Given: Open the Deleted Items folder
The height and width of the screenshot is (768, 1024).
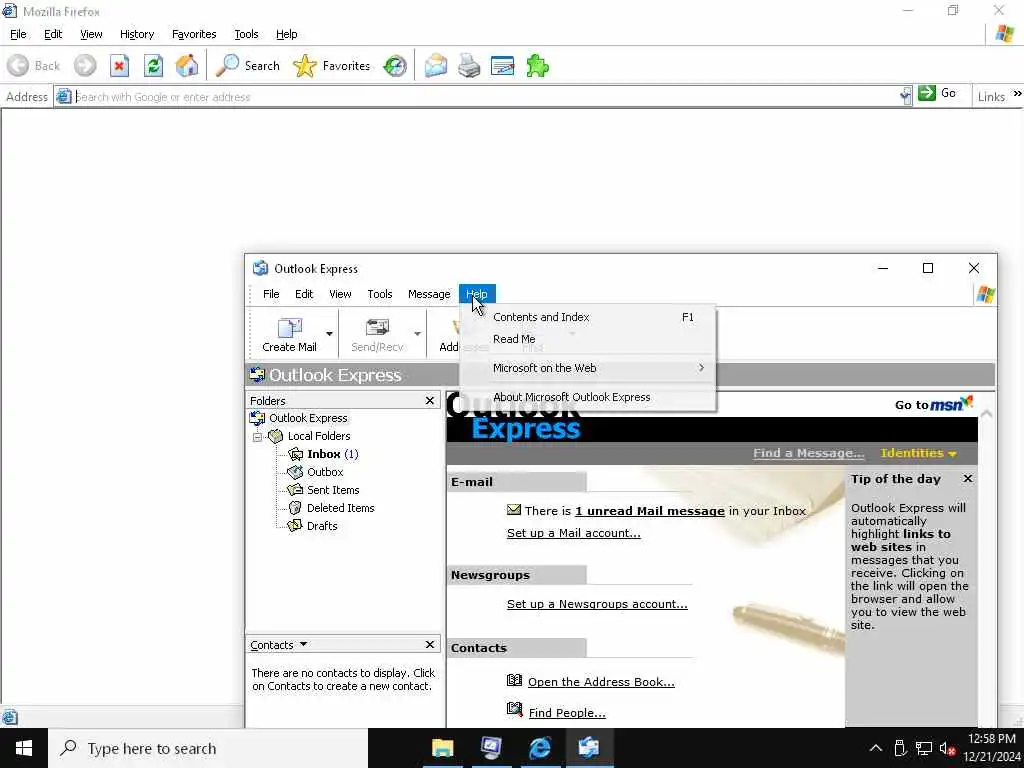Looking at the screenshot, I should [x=340, y=507].
